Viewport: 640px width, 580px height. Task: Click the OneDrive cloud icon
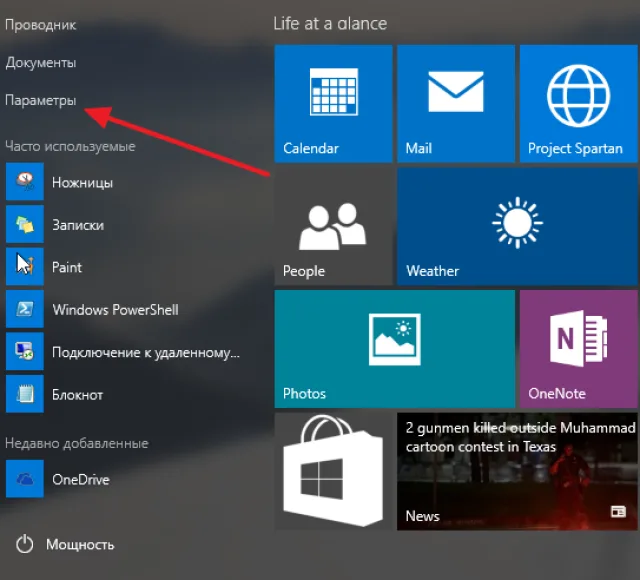click(x=24, y=479)
